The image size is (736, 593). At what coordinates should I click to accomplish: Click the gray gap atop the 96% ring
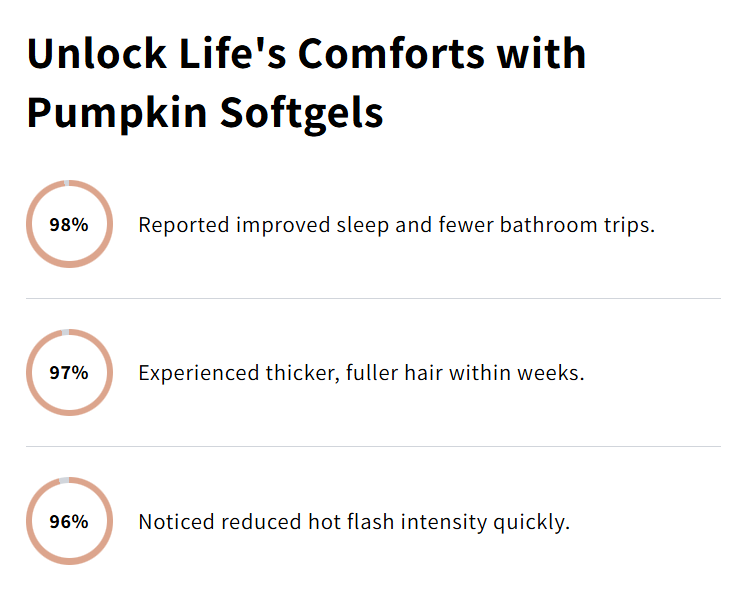(65, 481)
